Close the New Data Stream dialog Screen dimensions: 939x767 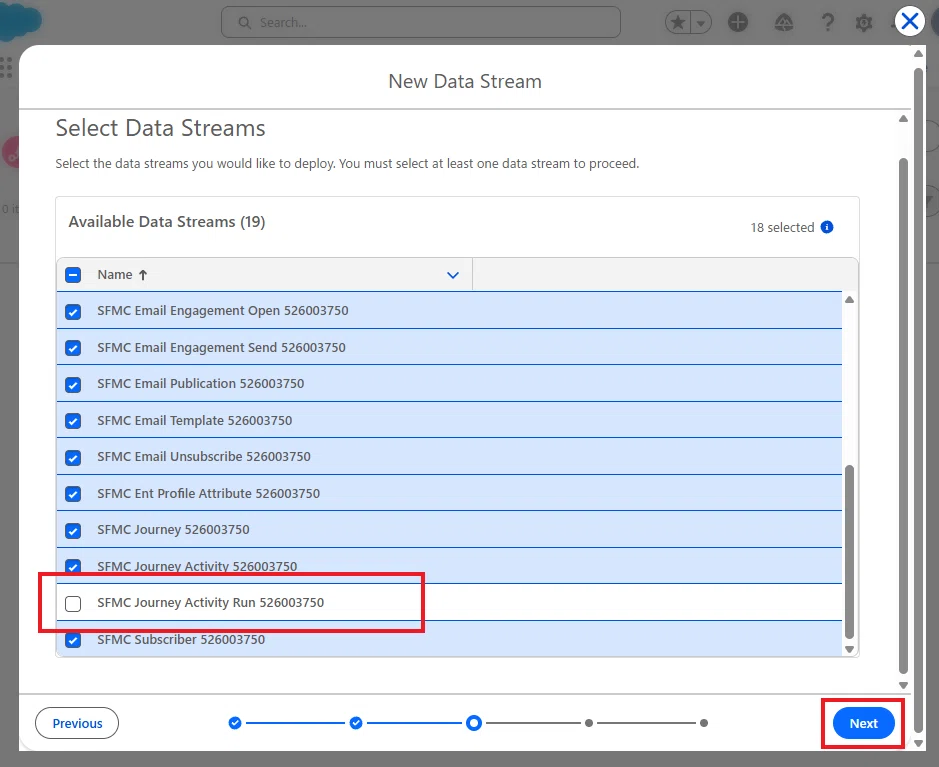(909, 22)
